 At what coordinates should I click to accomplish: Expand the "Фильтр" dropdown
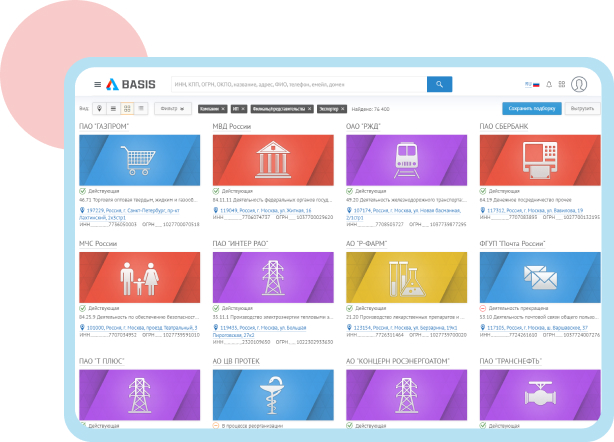click(x=174, y=108)
